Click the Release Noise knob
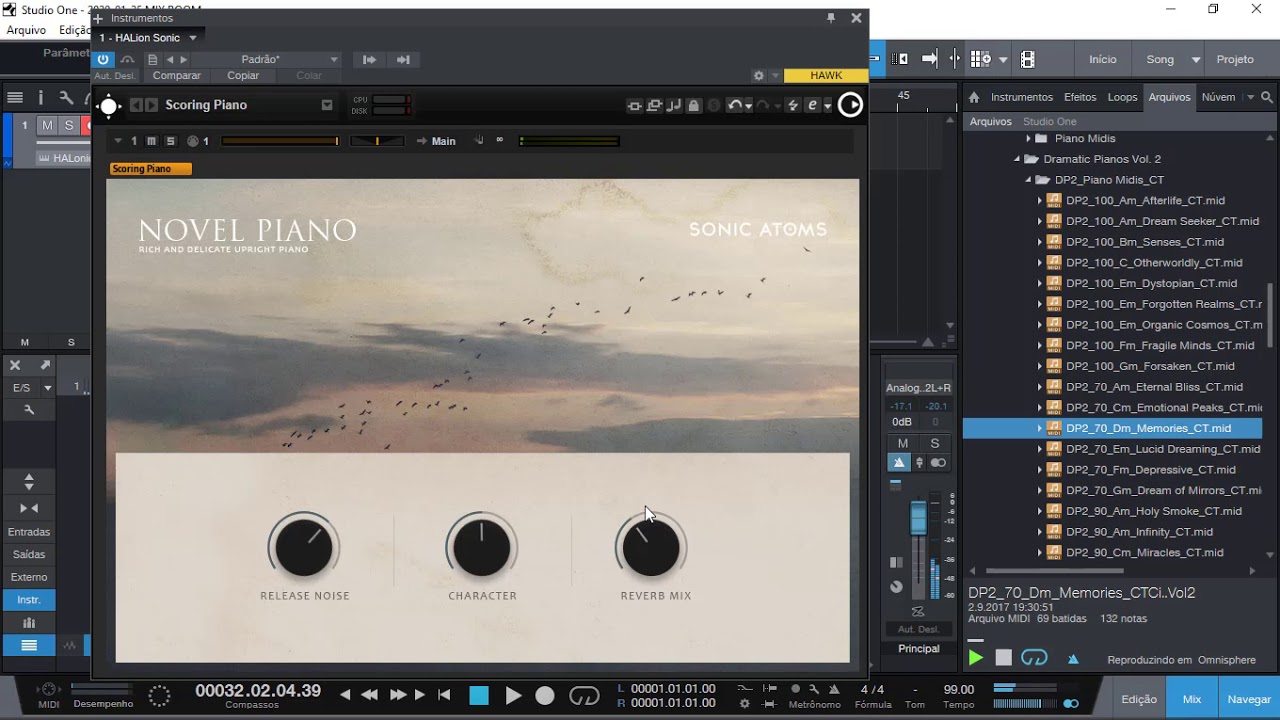 click(x=304, y=548)
